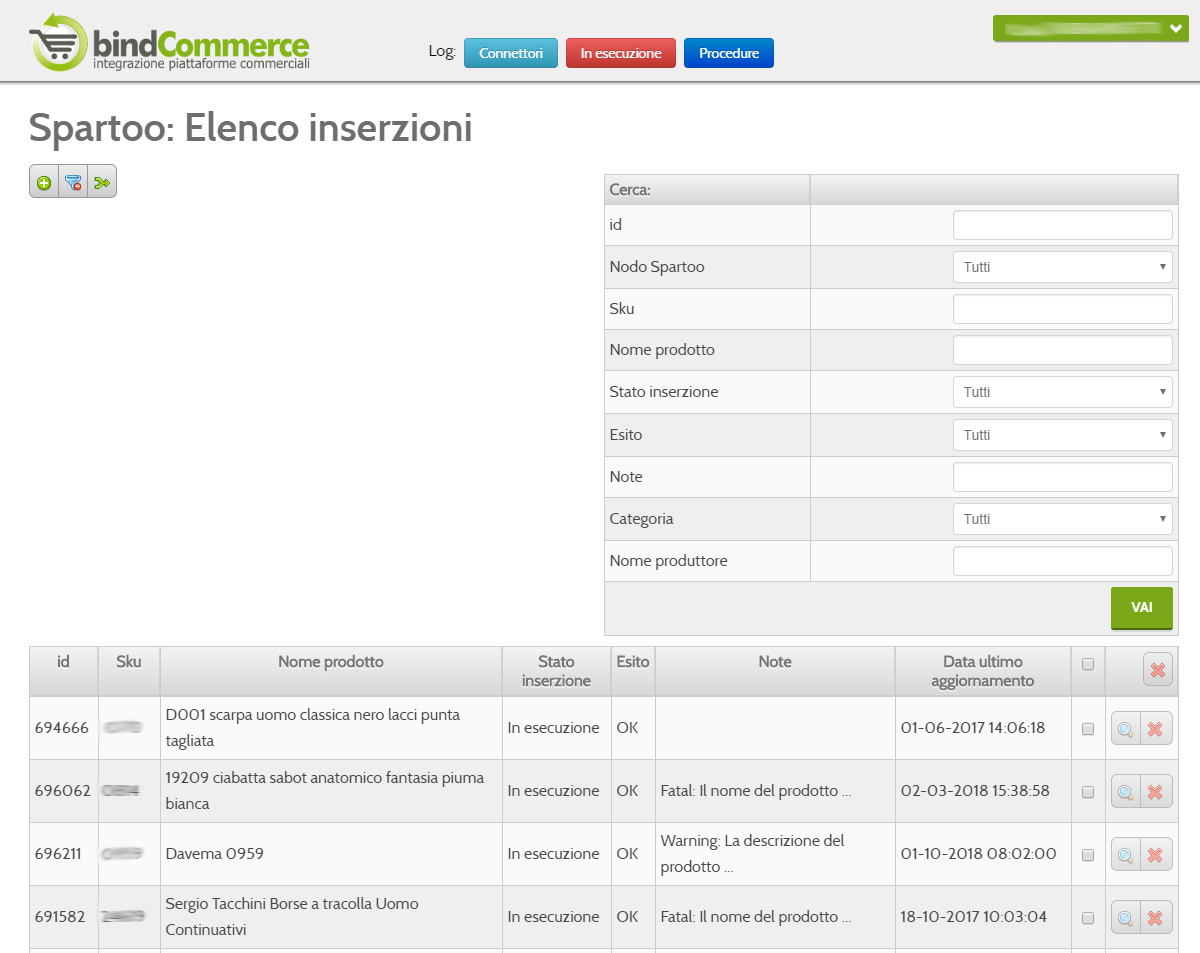Open the Nodo Spartoo dropdown

(1062, 267)
